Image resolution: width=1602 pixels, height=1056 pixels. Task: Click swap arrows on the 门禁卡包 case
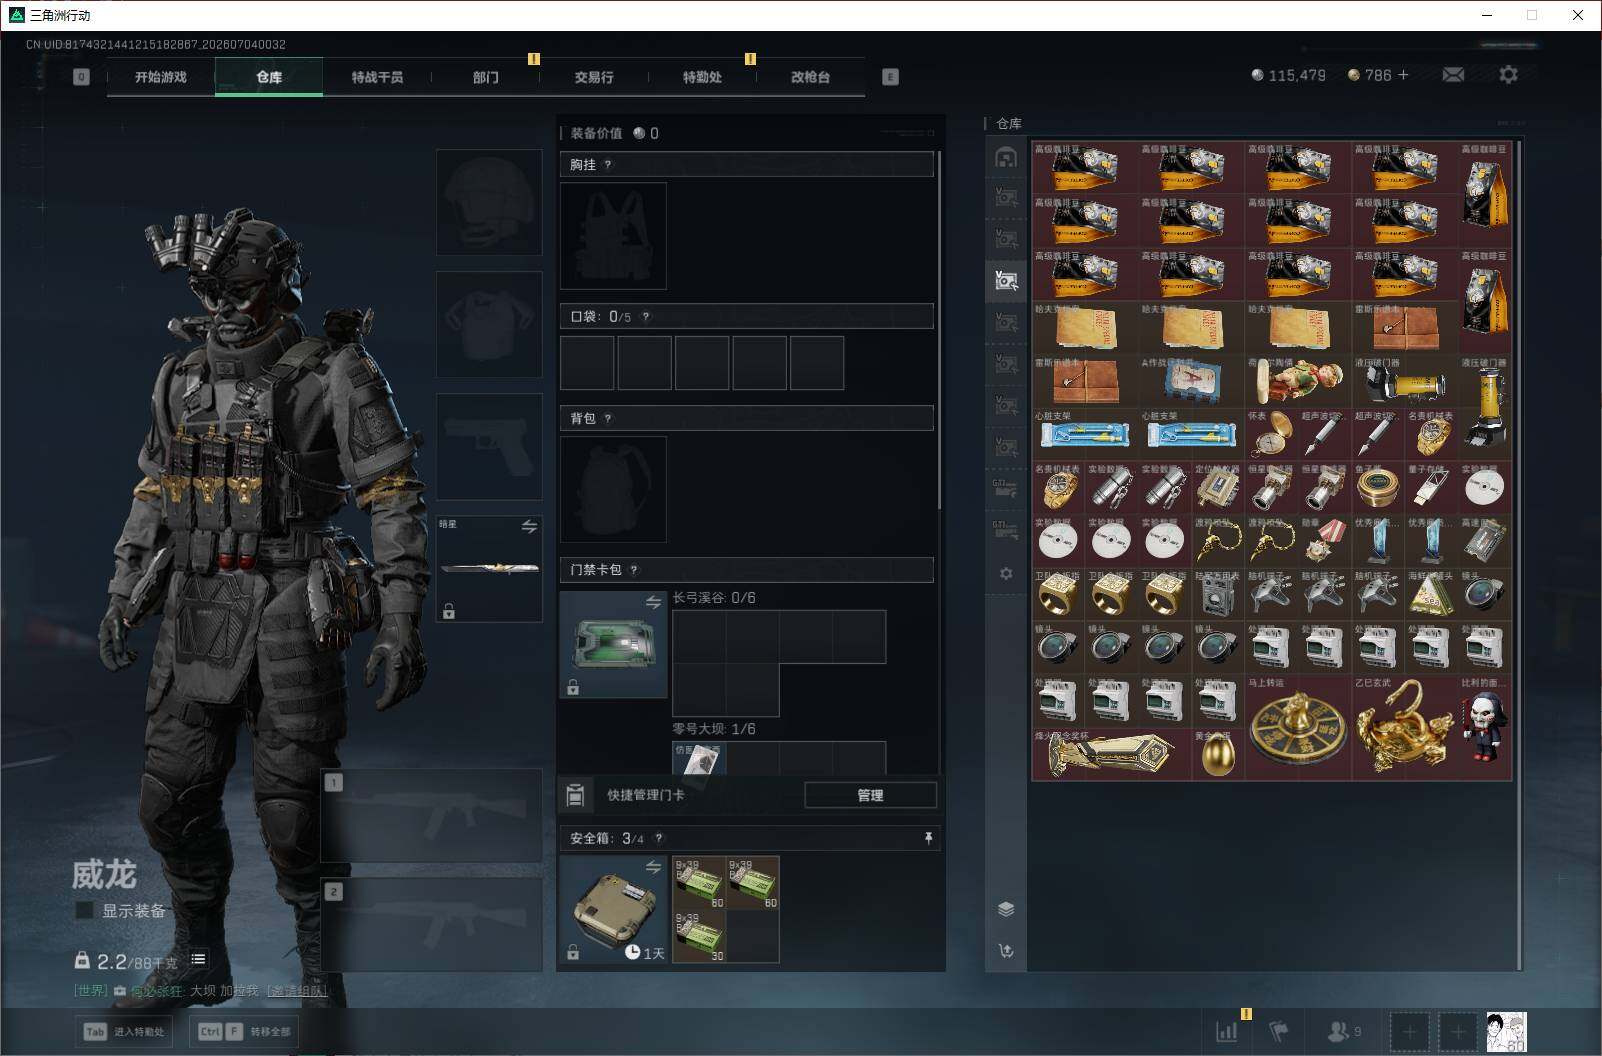(653, 602)
